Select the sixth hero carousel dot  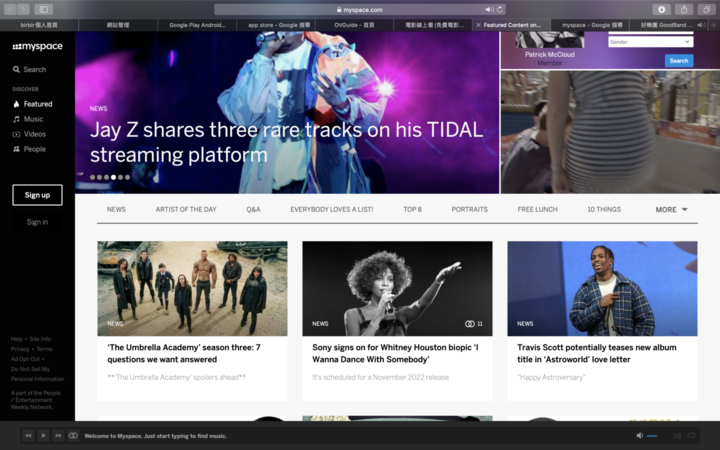pyautogui.click(x=127, y=177)
